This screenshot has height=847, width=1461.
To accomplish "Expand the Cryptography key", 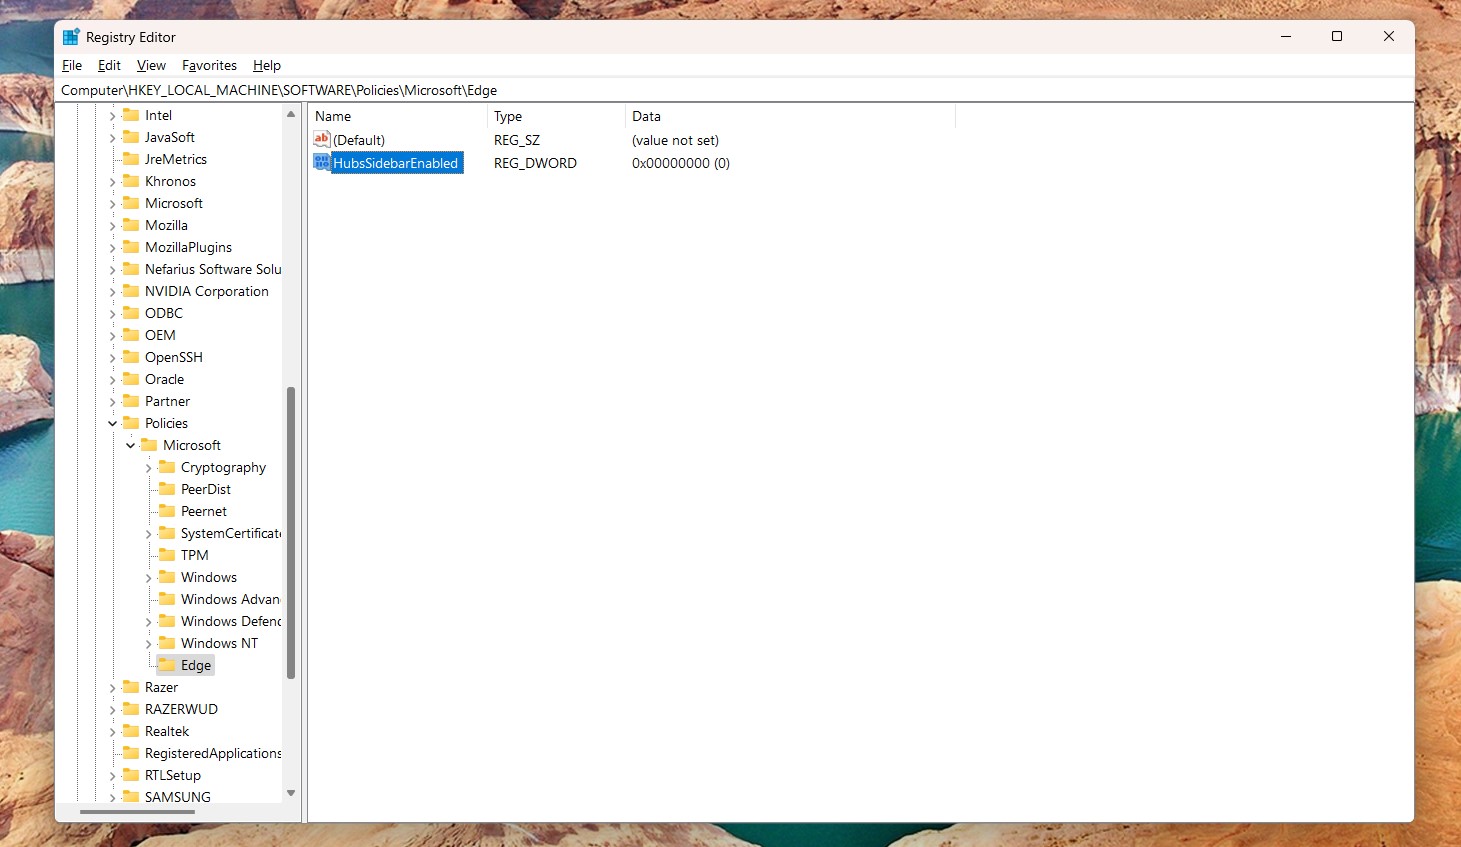I will click(148, 467).
